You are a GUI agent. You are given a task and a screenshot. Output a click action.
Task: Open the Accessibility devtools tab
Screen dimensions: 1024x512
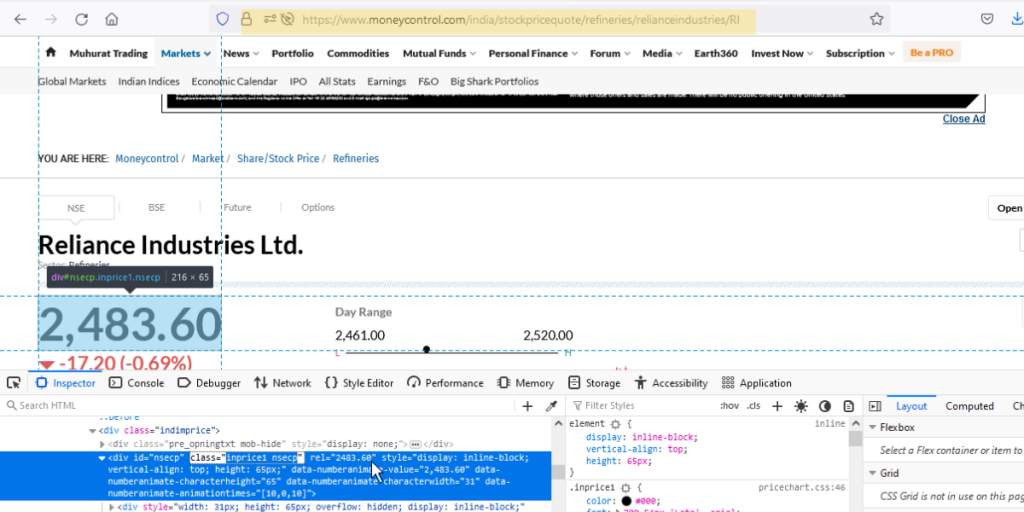coord(671,383)
